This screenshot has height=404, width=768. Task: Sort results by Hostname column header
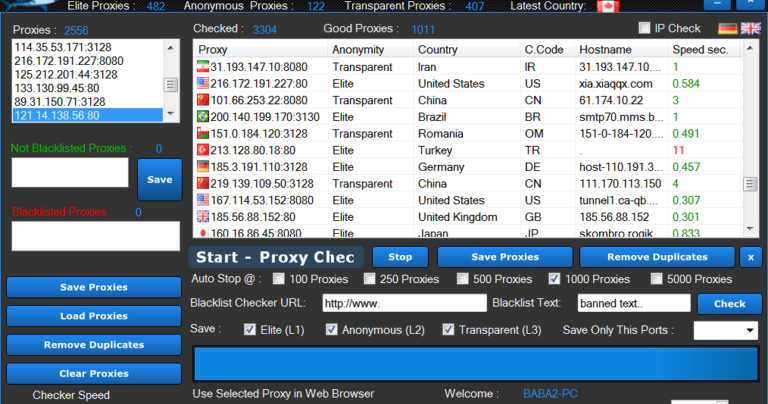point(621,49)
